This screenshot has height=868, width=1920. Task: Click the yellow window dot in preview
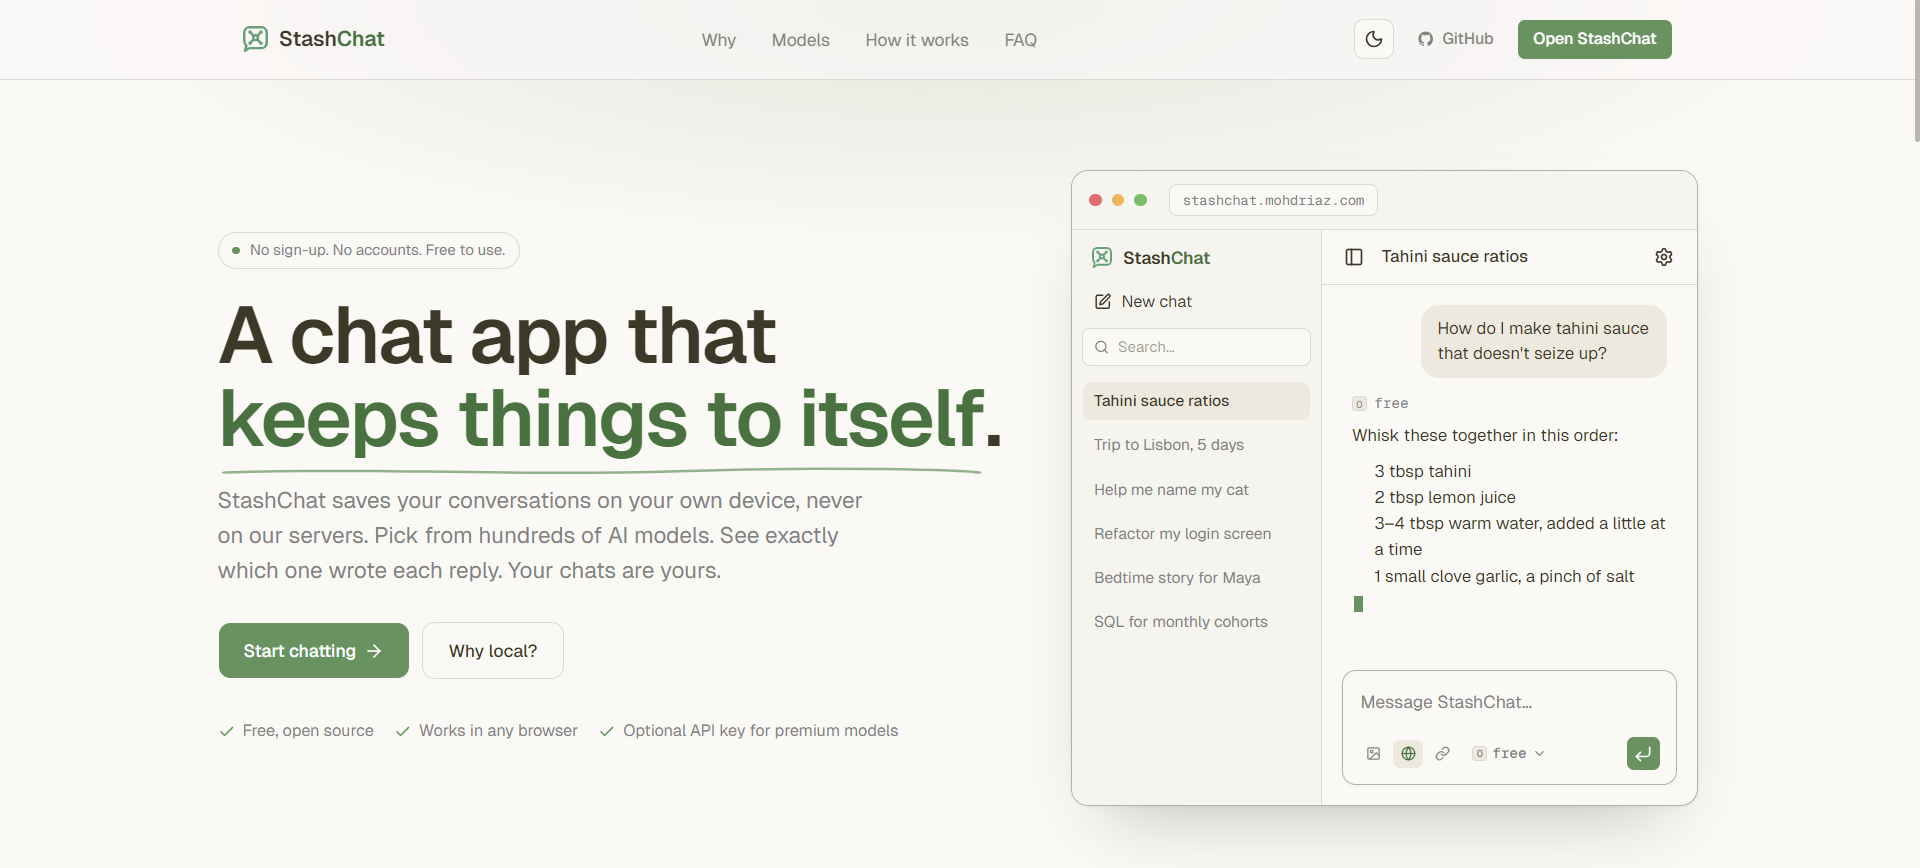click(x=1118, y=200)
